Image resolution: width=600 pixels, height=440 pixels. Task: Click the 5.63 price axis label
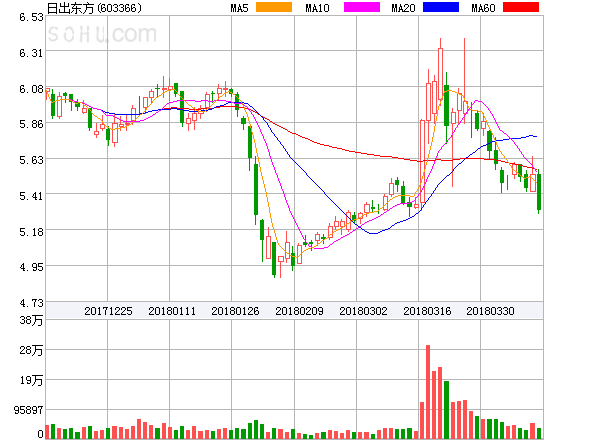pos(31,160)
